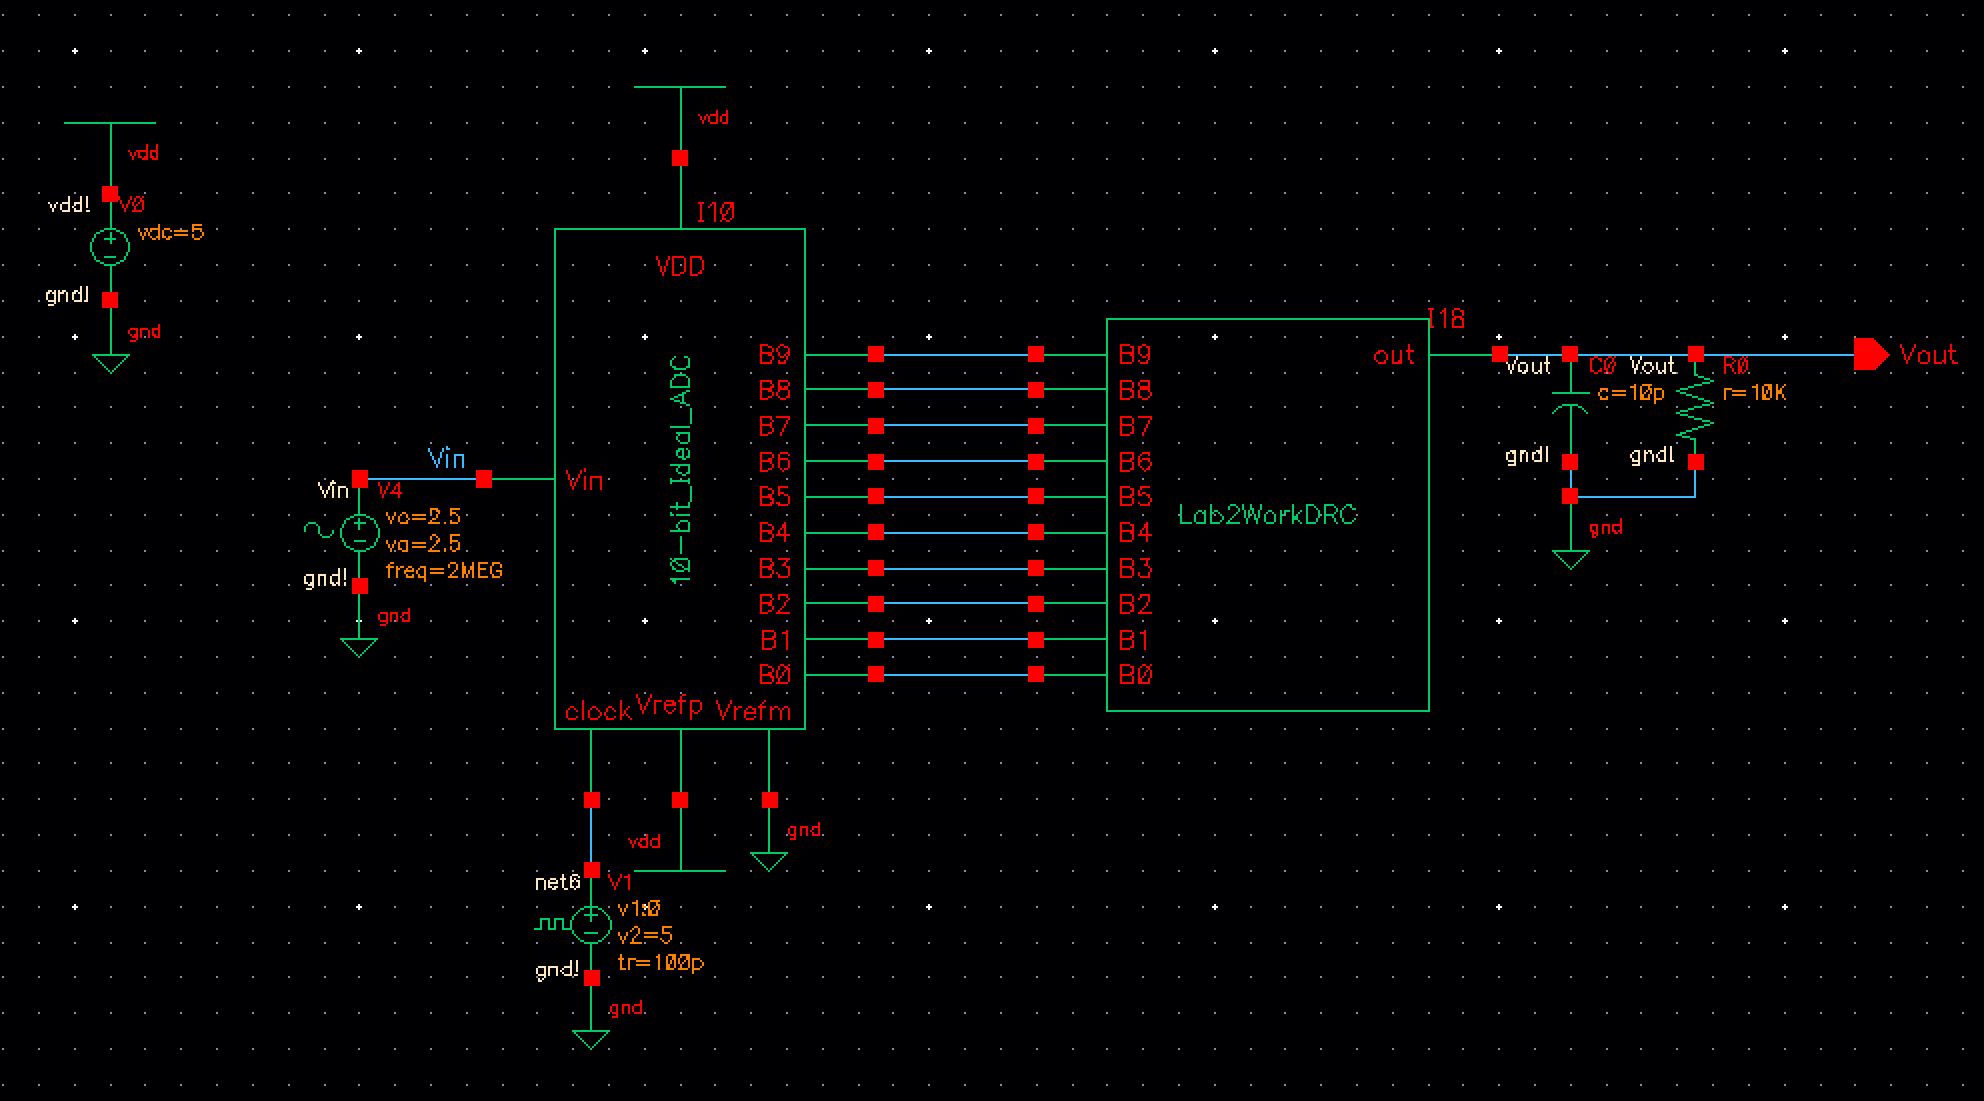
Task: Select the freq=2MEG parameter text
Action: (x=444, y=571)
